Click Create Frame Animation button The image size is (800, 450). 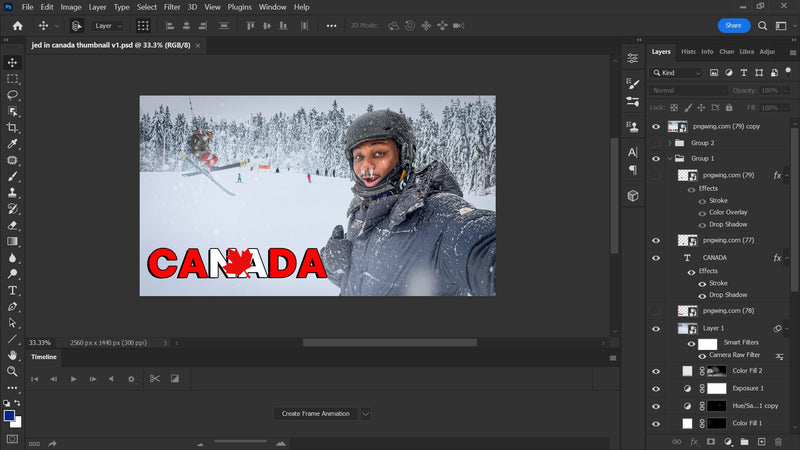pos(315,413)
